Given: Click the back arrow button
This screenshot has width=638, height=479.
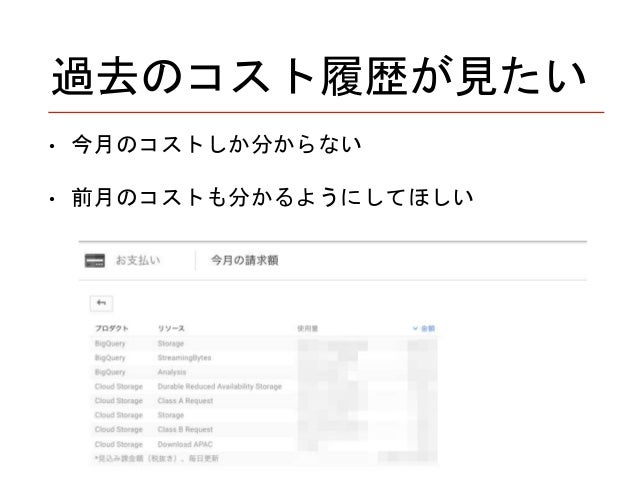Looking at the screenshot, I should pyautogui.click(x=101, y=303).
